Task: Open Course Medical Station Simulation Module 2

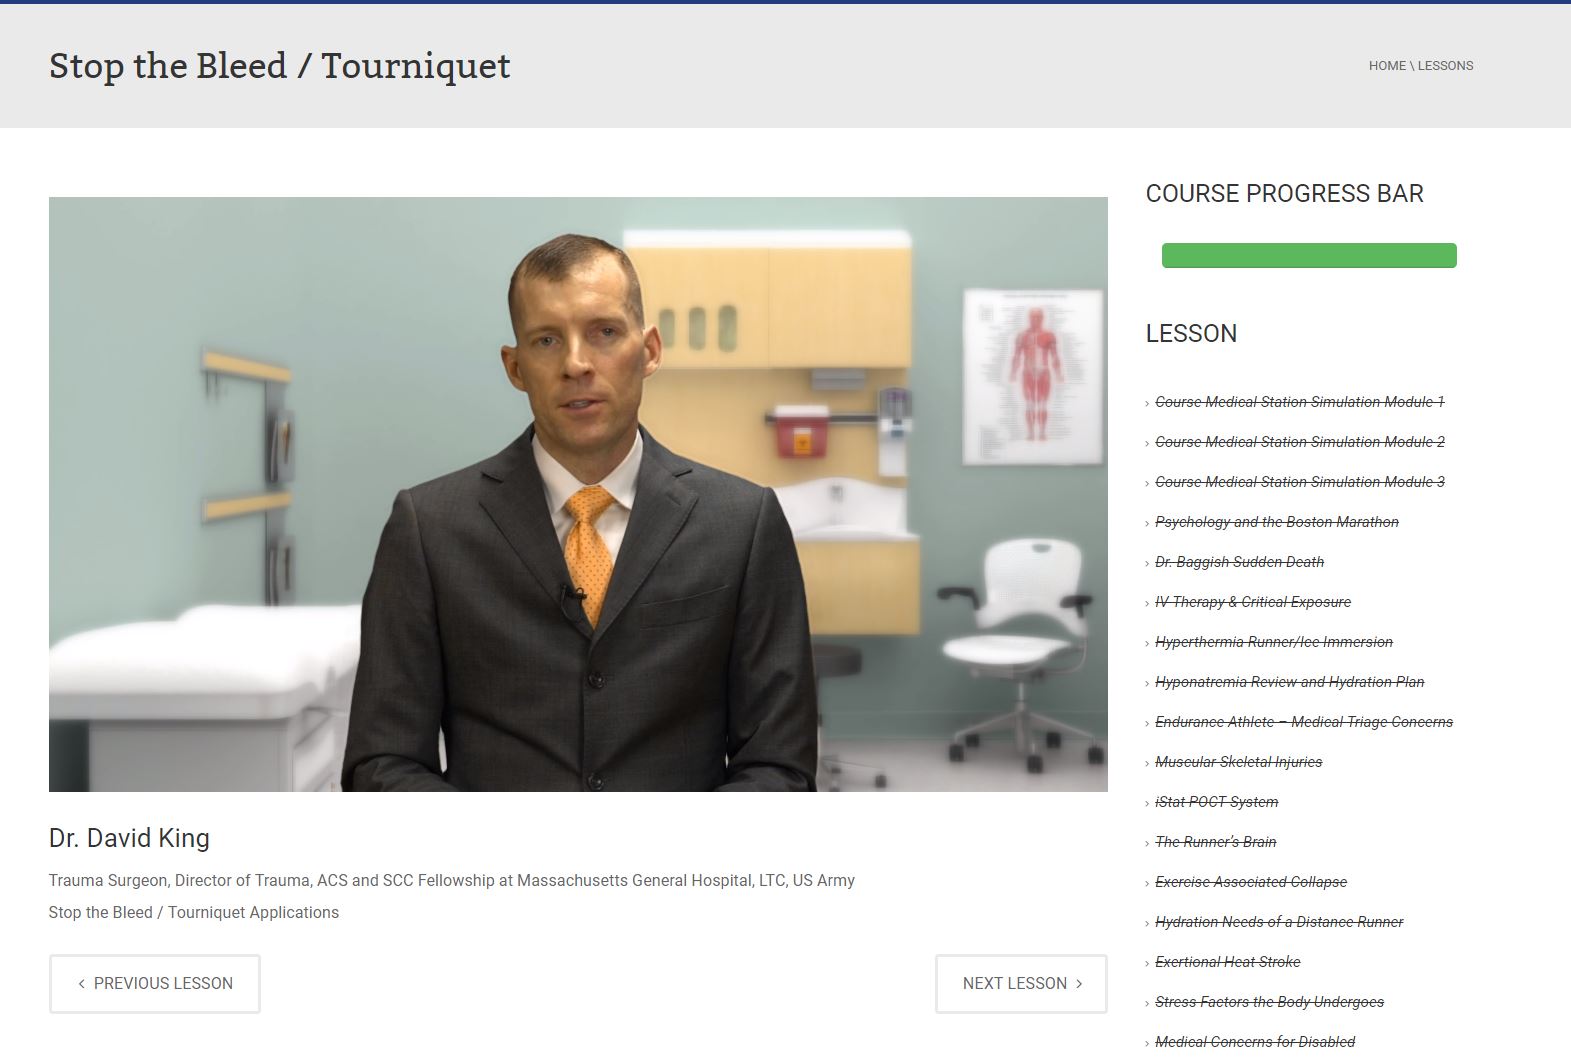Action: (1300, 442)
